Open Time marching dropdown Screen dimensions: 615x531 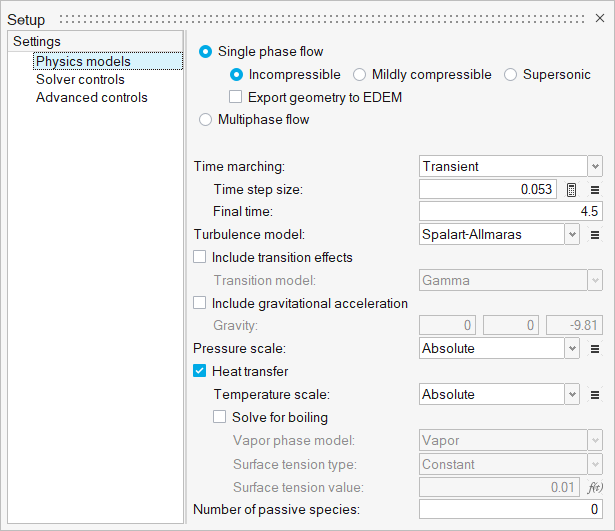coord(510,166)
